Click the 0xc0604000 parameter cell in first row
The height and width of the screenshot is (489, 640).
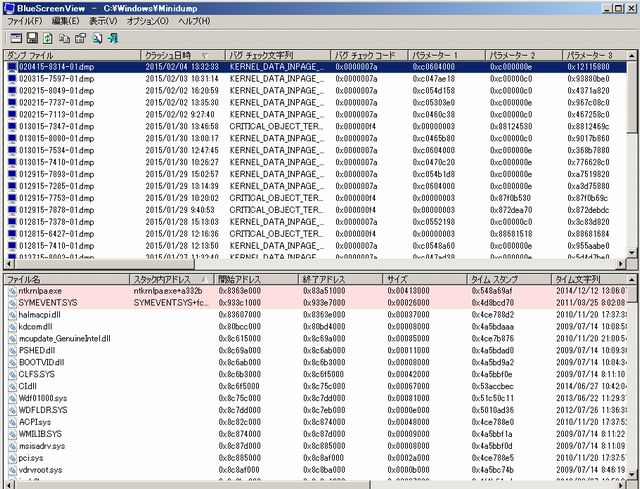pyautogui.click(x=433, y=67)
